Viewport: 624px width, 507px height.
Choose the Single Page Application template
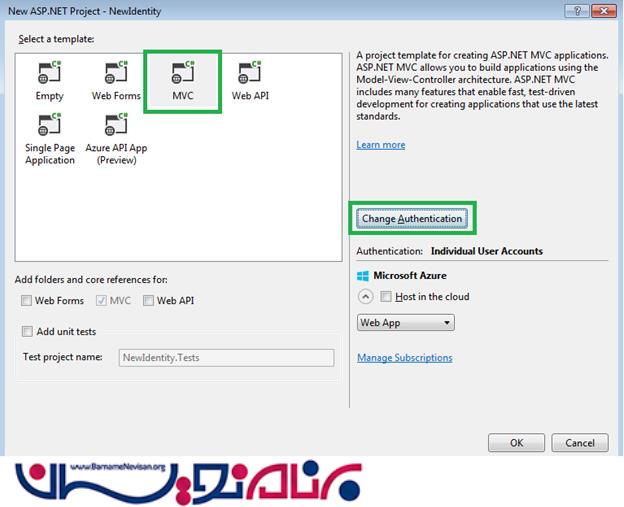50,138
